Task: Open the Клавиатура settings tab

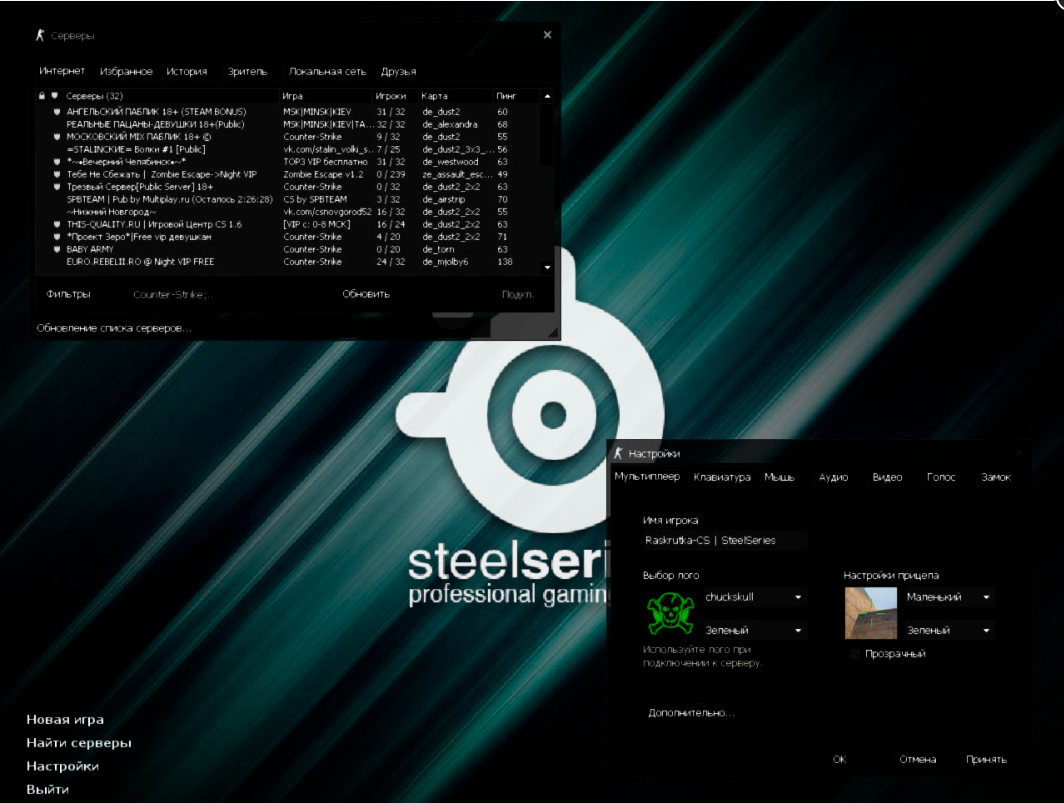Action: (x=722, y=477)
